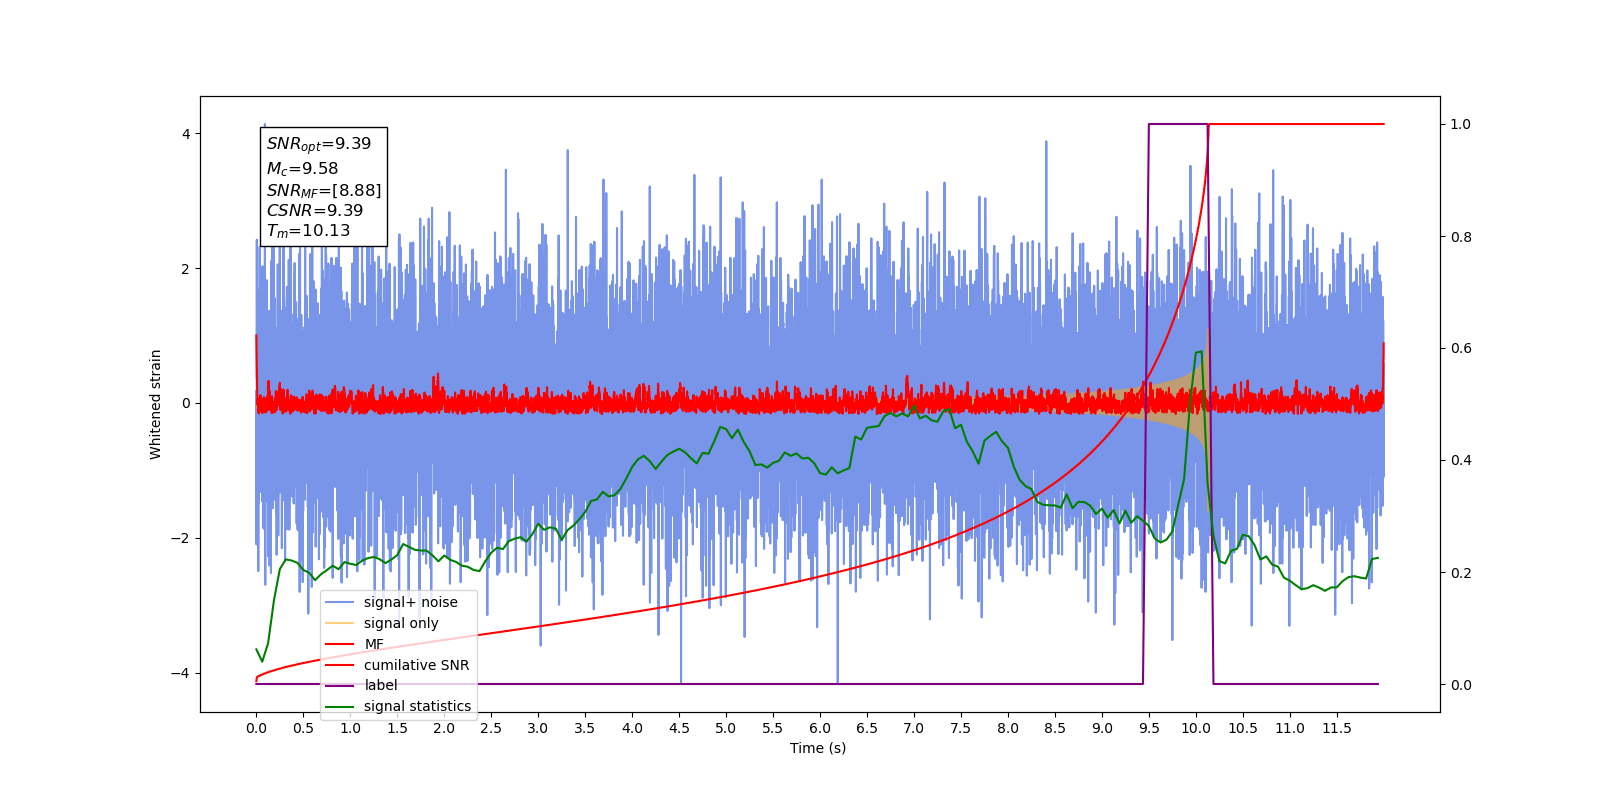This screenshot has height=800, width=1600.
Task: Click x-axis tick label 6.5
Action: tap(867, 728)
